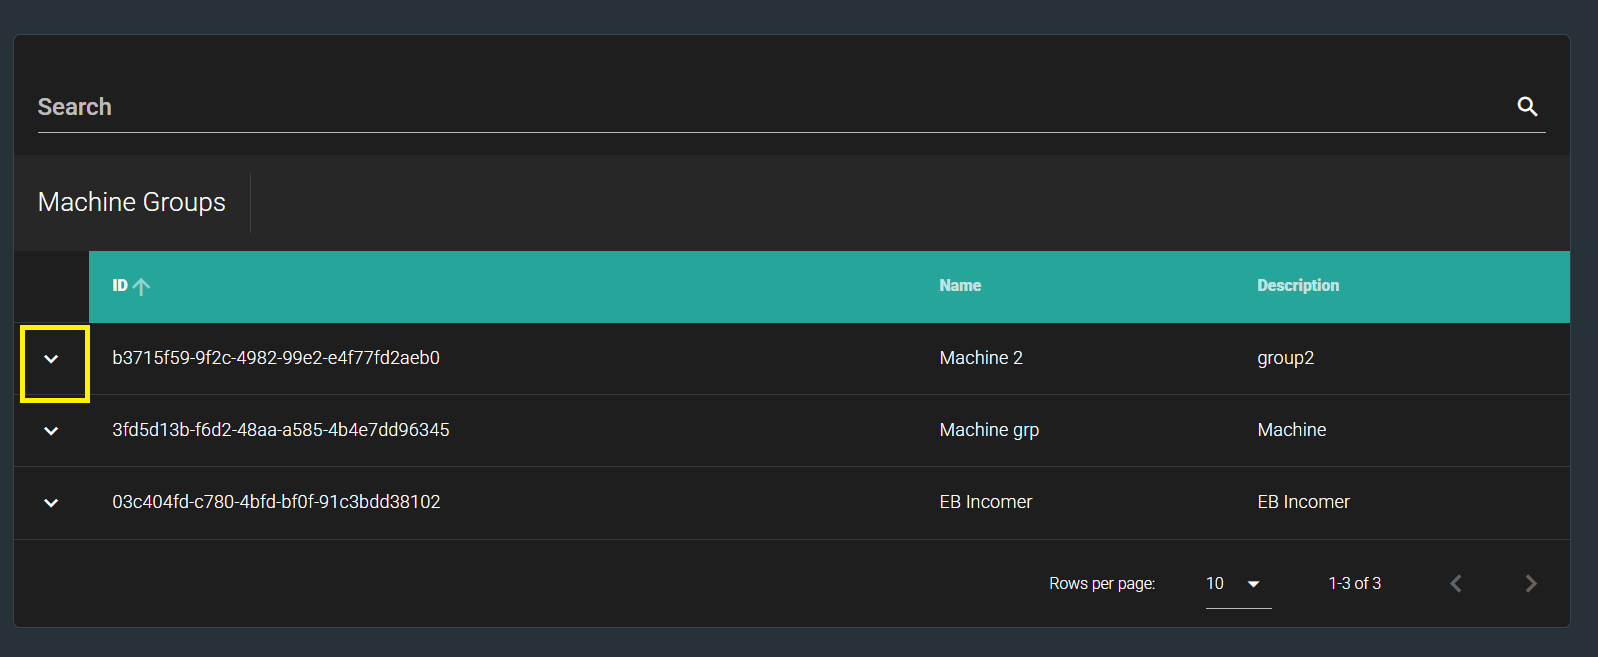Screen dimensions: 1598x657
Task: Go to the next page arrow
Action: point(1530,584)
